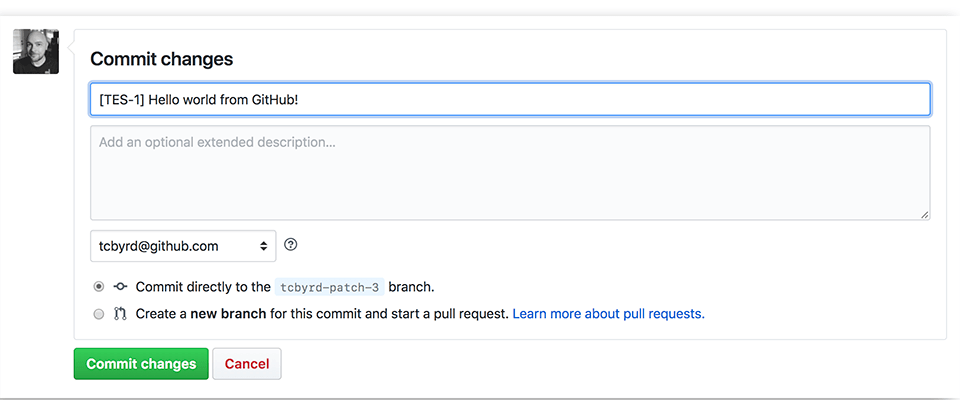The height and width of the screenshot is (400, 960).
Task: Click the 'Add an optional extended description' placeholder
Action: (217, 142)
